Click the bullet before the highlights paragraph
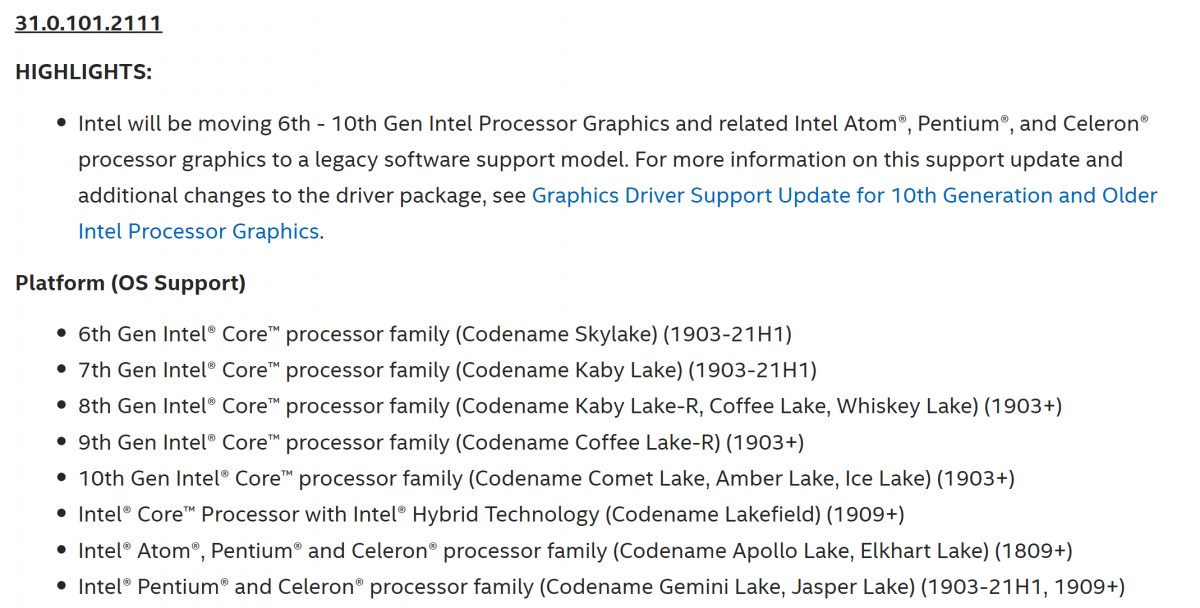 [x=62, y=124]
